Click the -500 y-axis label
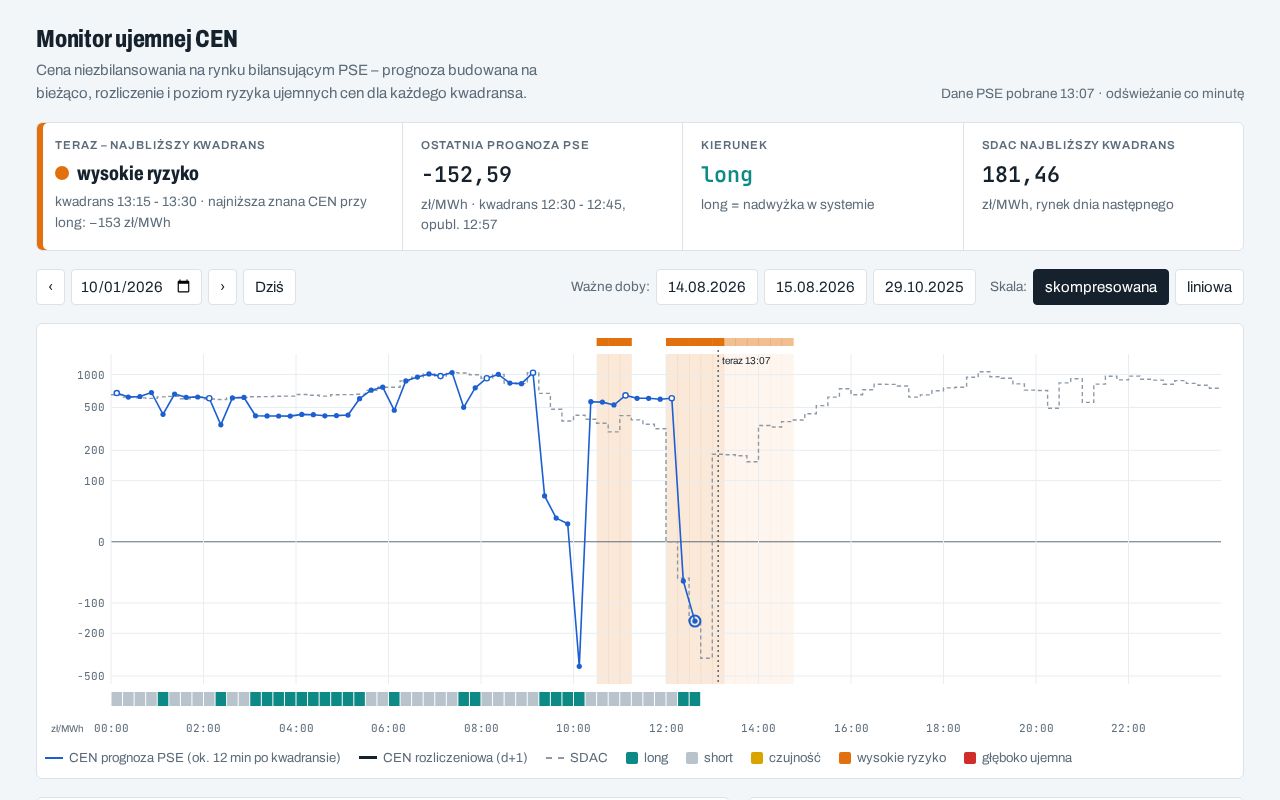The width and height of the screenshot is (1280, 800). [x=90, y=677]
